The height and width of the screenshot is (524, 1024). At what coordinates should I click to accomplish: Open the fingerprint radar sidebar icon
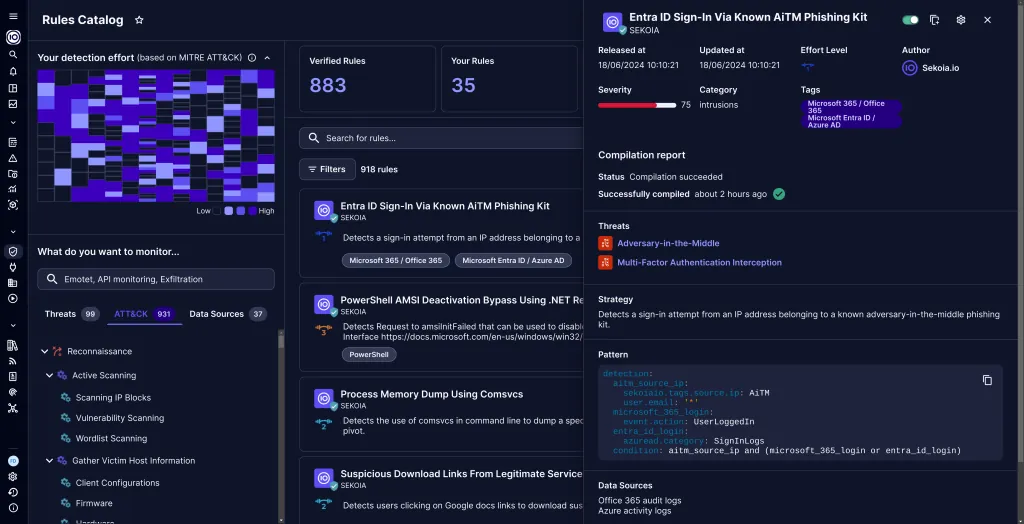pos(13,392)
